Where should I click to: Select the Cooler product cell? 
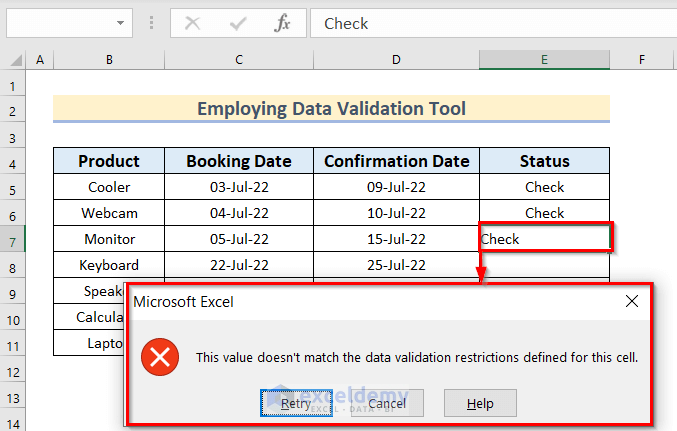pos(109,187)
